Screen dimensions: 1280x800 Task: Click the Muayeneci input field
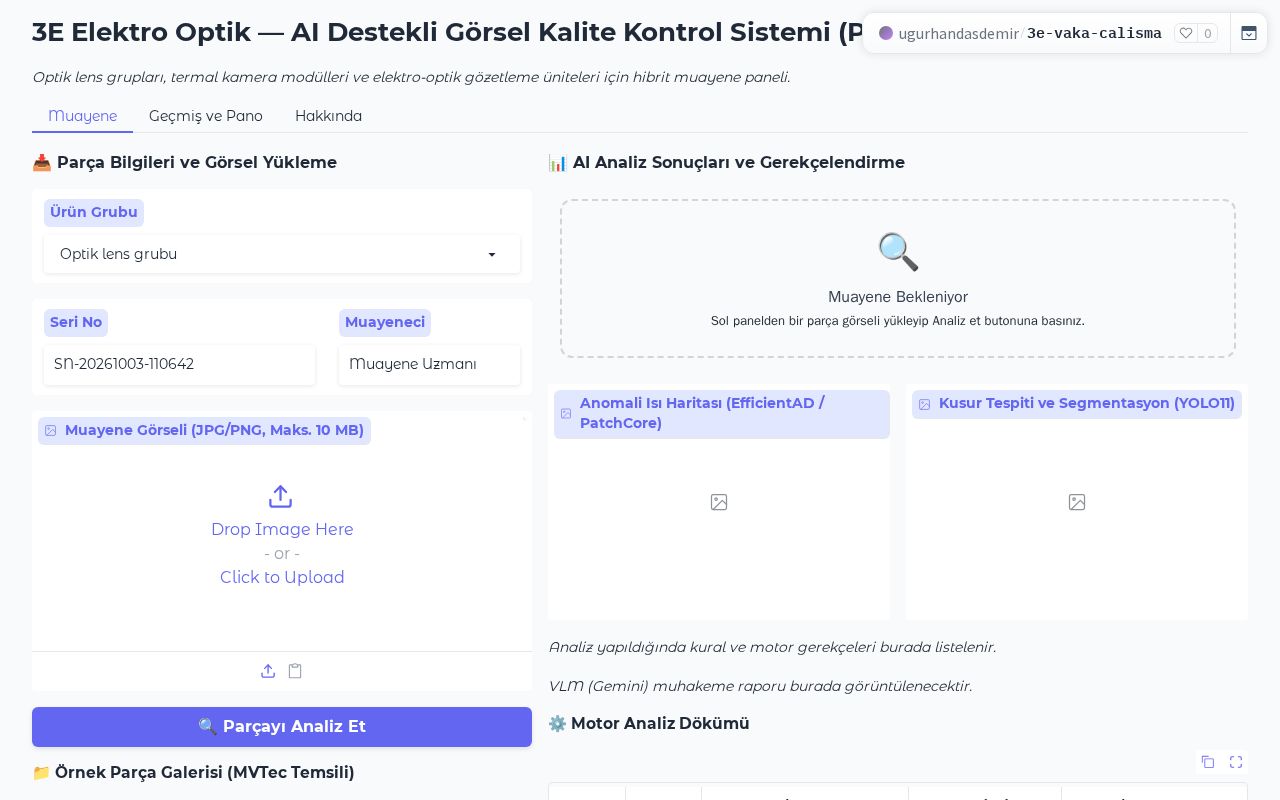[x=429, y=365]
